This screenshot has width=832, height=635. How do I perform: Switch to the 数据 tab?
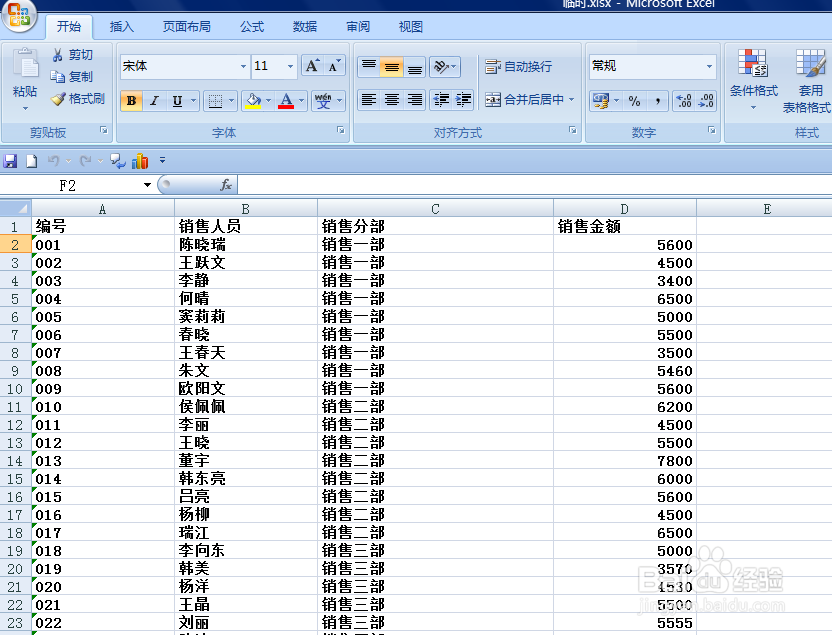(x=305, y=27)
